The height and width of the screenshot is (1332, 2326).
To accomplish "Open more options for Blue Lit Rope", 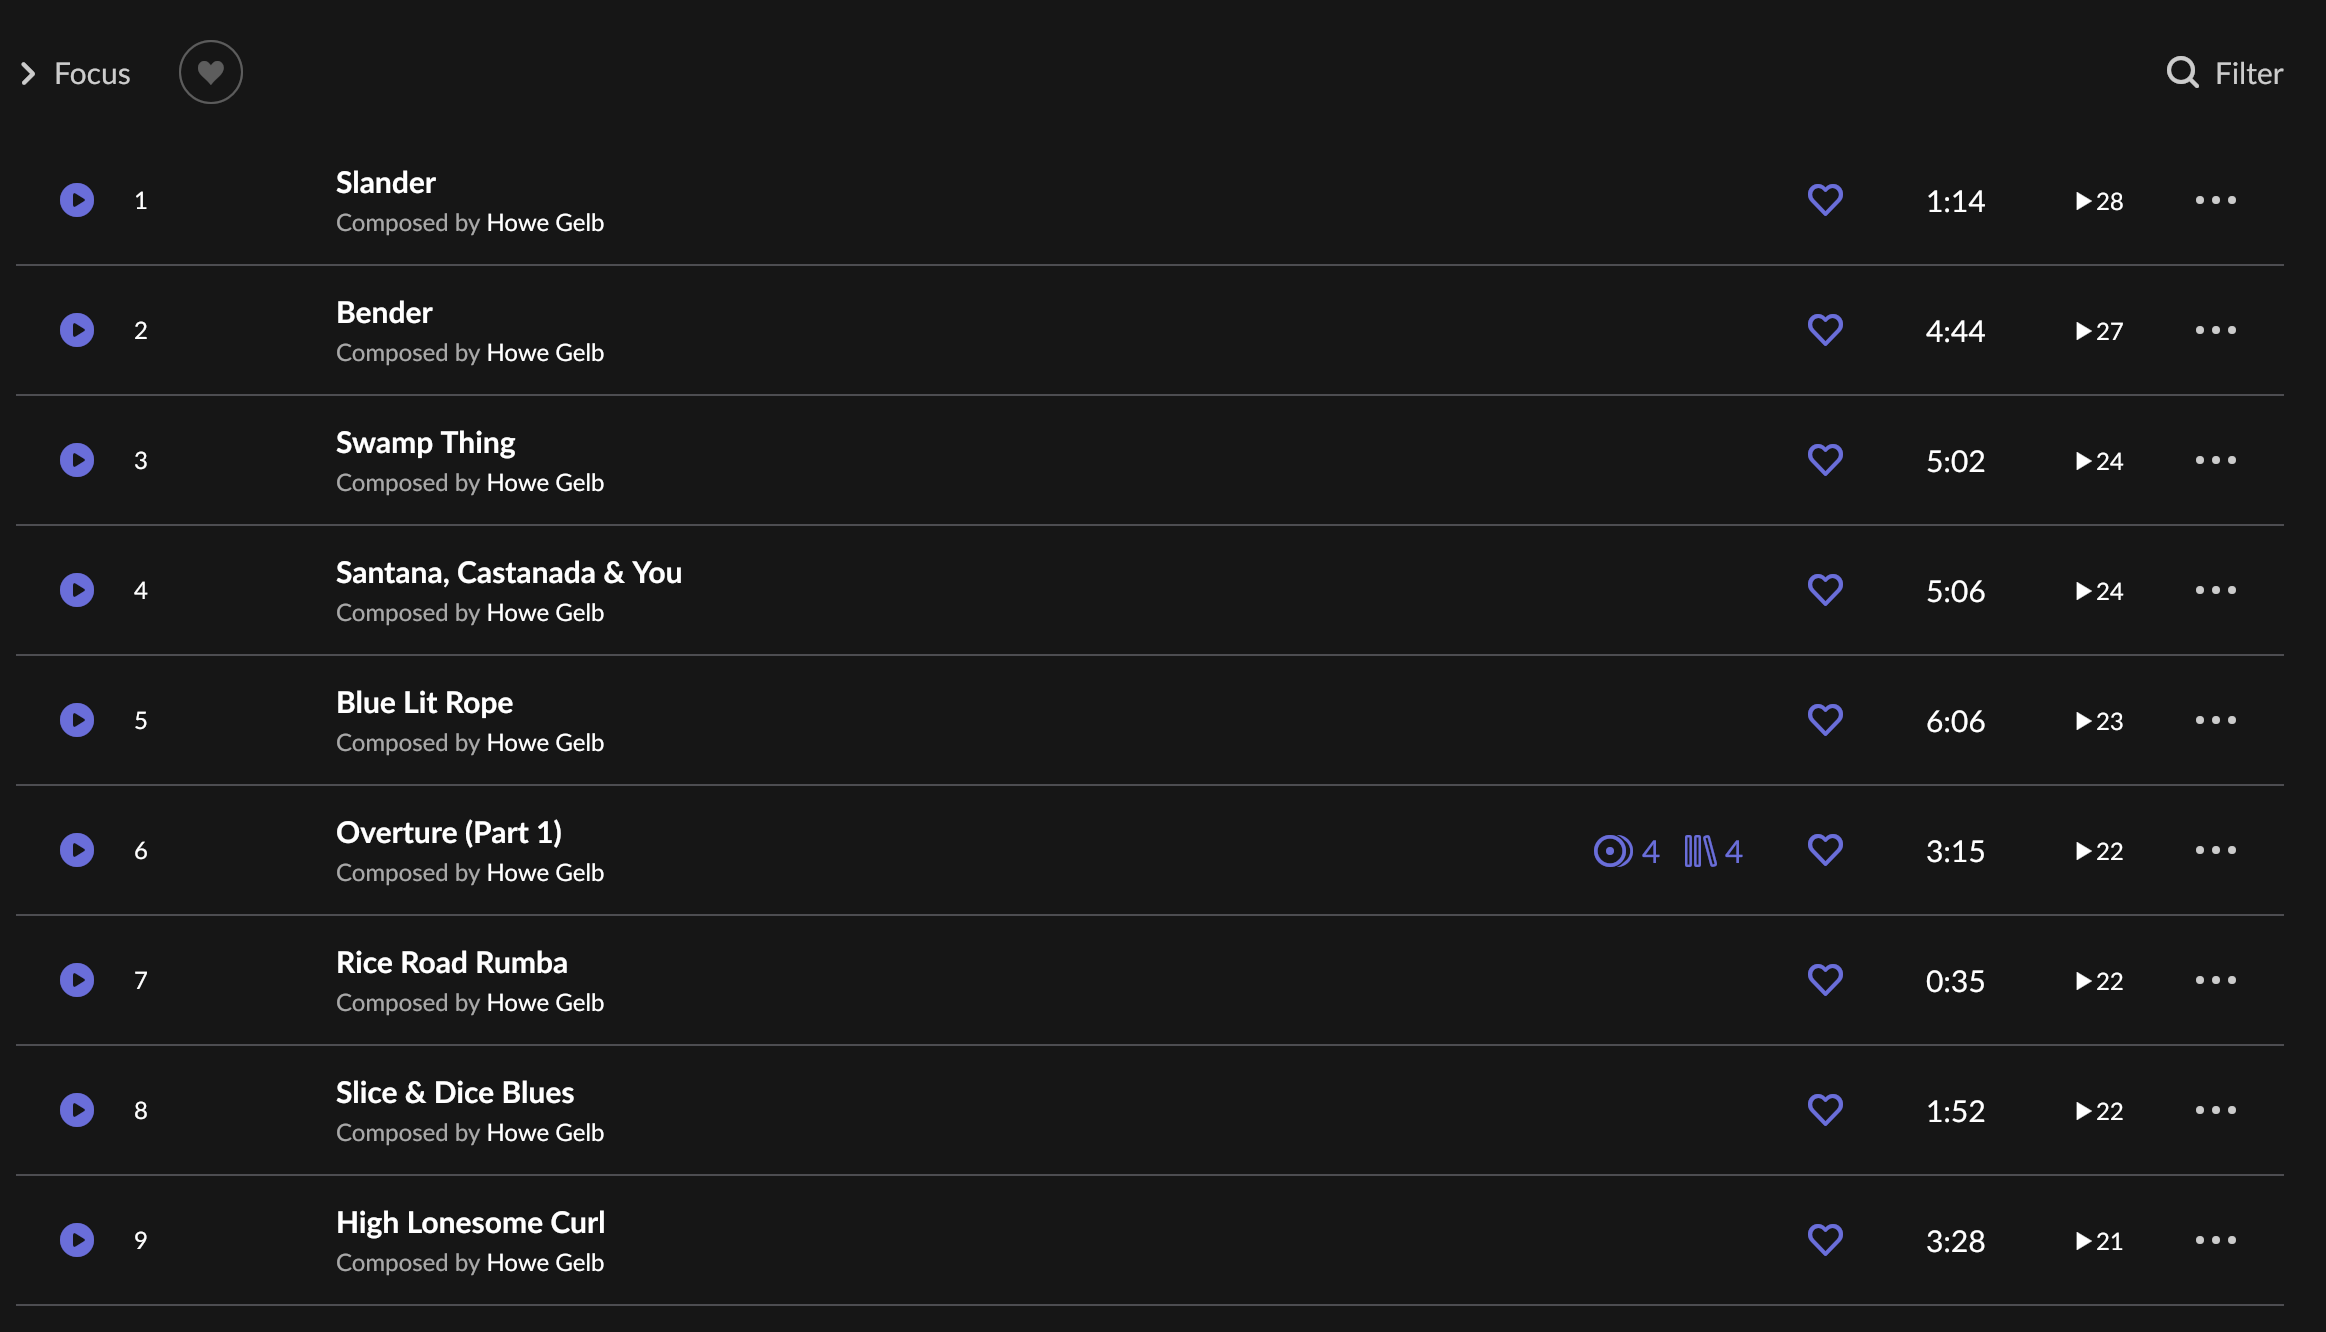I will point(2215,720).
